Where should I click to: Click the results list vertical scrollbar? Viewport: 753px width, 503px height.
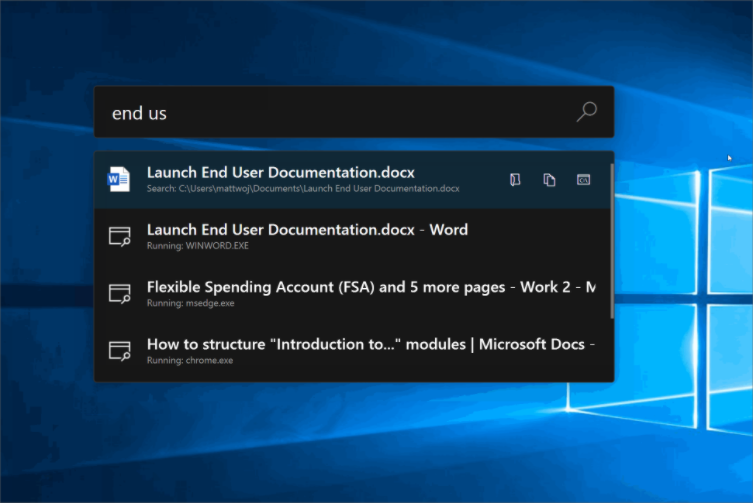612,240
